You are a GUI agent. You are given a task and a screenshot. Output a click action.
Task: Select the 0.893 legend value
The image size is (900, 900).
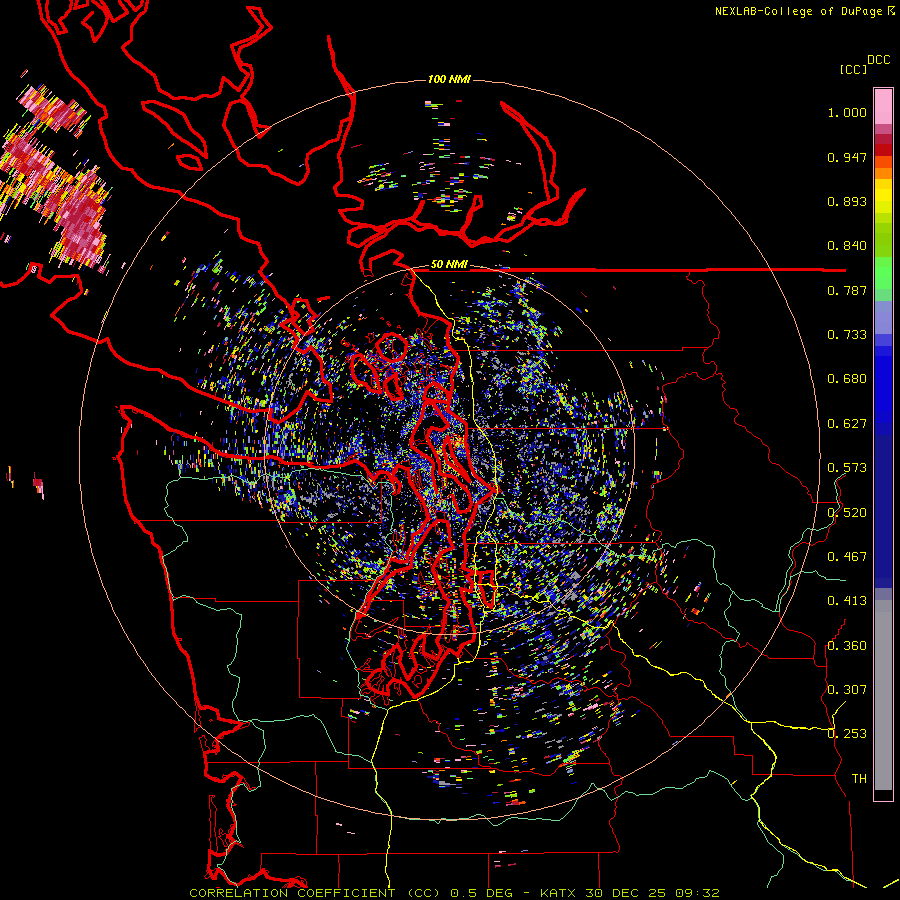(847, 201)
